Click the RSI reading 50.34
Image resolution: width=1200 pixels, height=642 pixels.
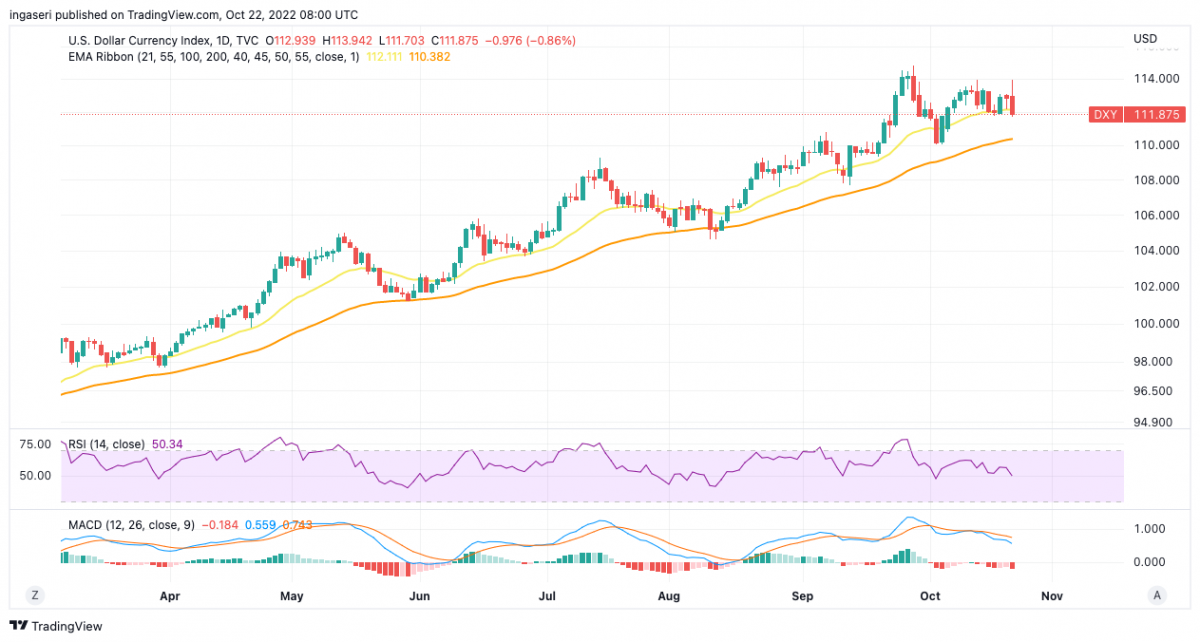pyautogui.click(x=167, y=443)
